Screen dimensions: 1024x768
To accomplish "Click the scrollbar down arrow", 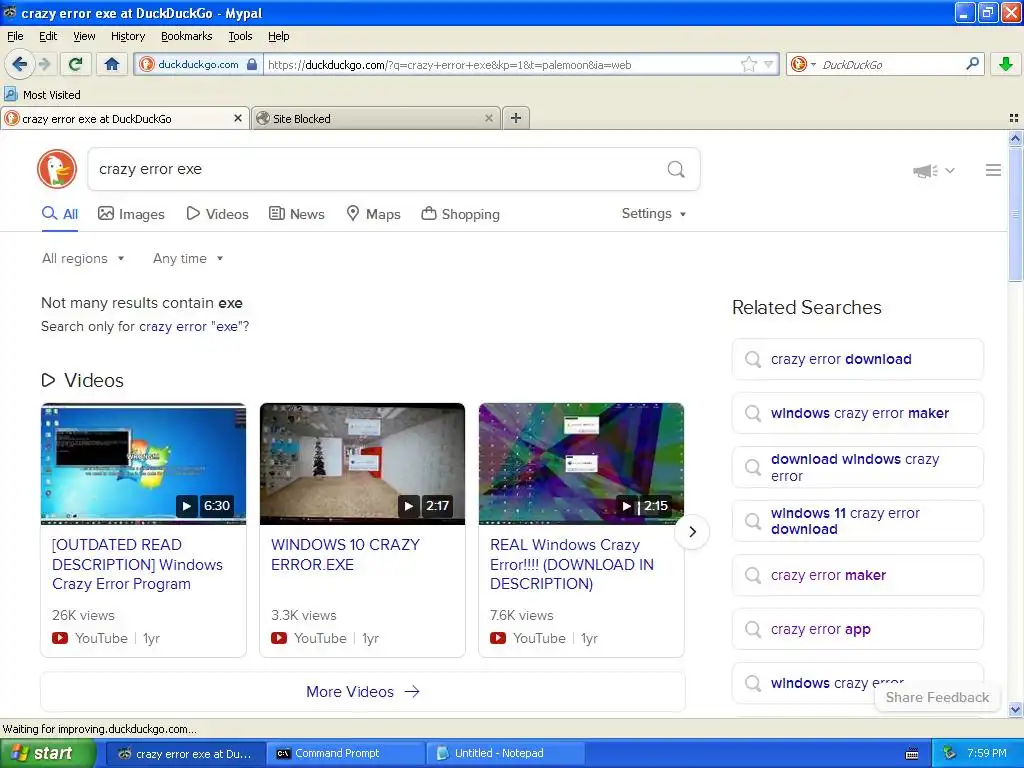I will point(1015,709).
